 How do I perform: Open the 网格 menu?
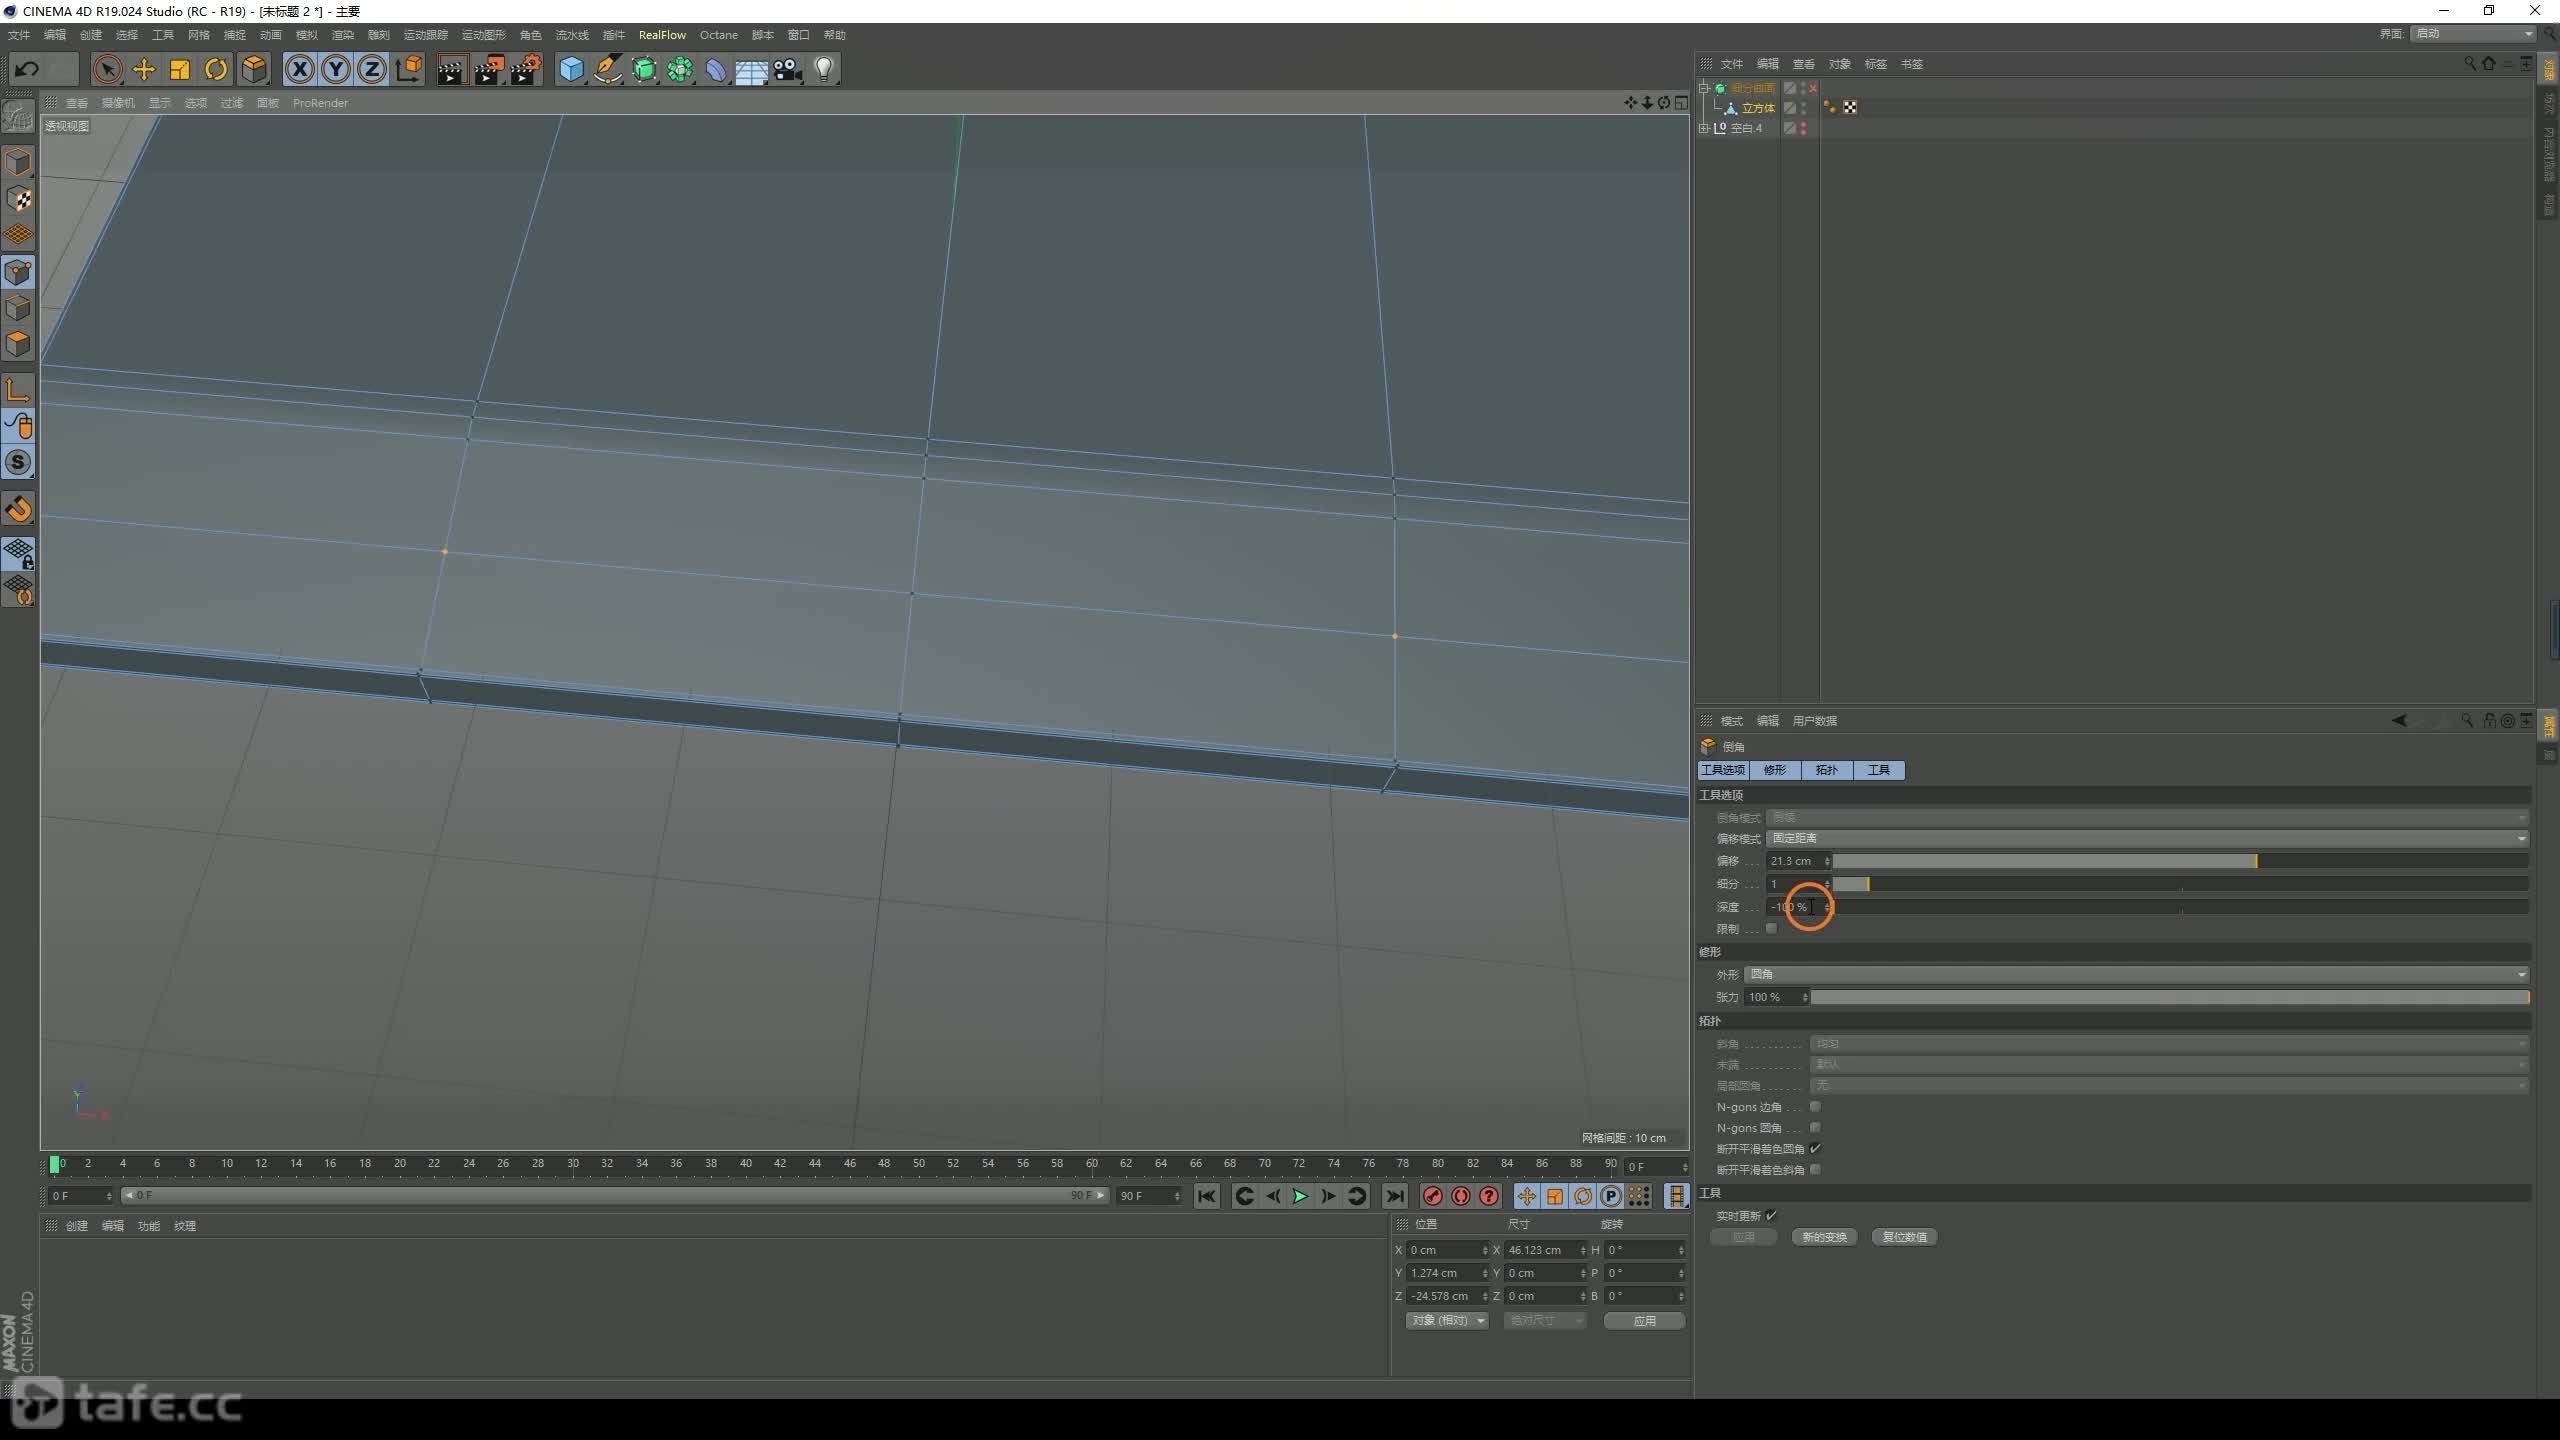pyautogui.click(x=199, y=35)
